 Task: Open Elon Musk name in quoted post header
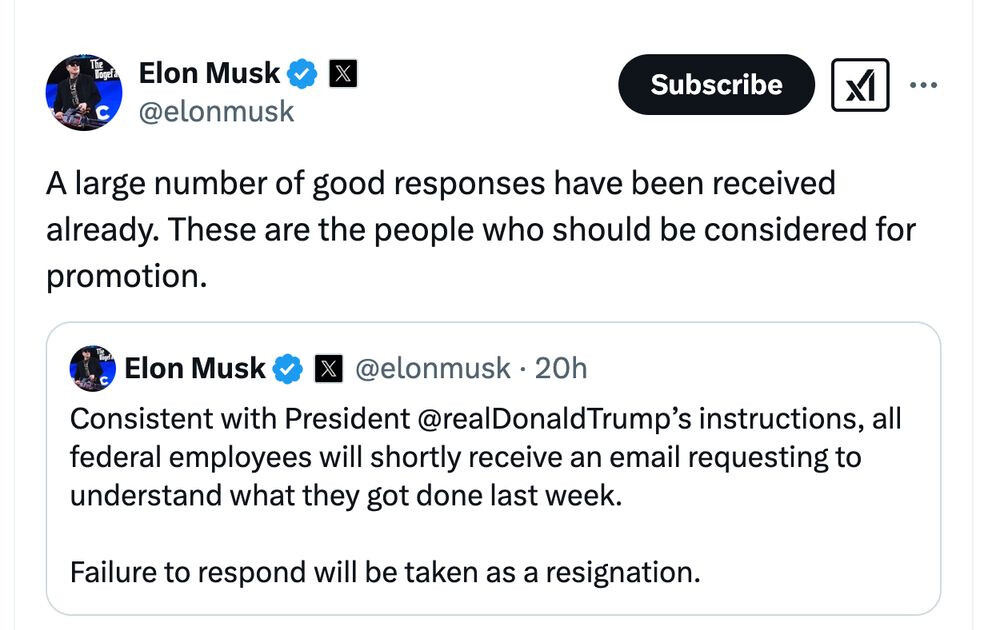coord(195,369)
